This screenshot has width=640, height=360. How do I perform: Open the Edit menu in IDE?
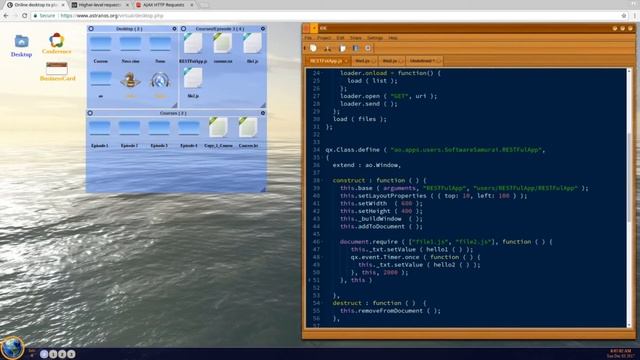340,38
